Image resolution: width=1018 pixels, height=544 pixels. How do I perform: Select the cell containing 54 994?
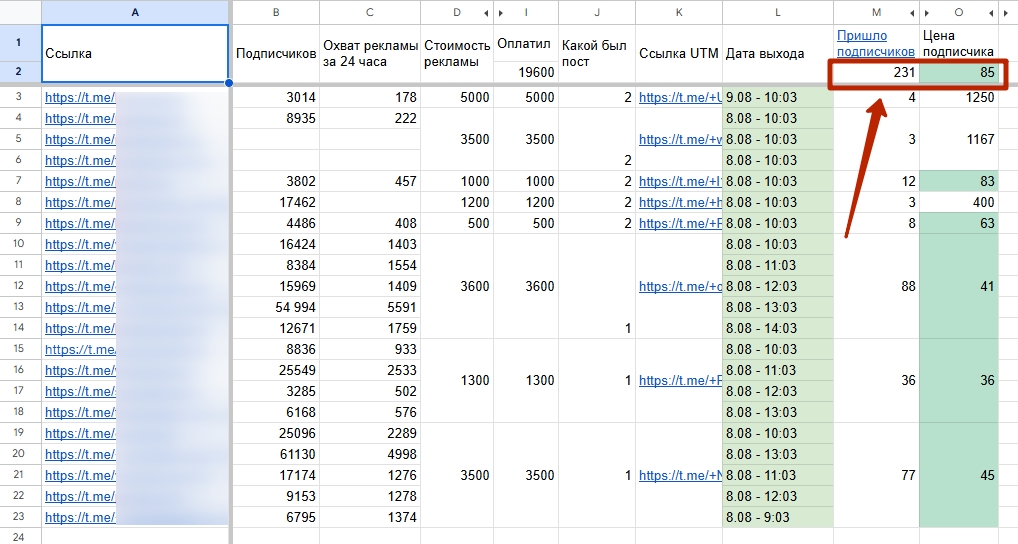275,307
